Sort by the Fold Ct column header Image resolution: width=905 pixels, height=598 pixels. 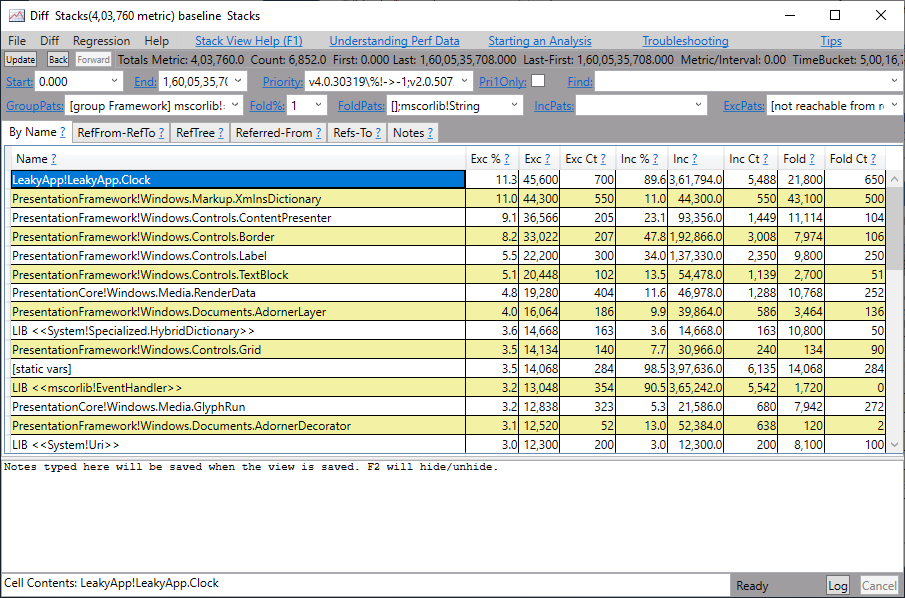coord(848,159)
